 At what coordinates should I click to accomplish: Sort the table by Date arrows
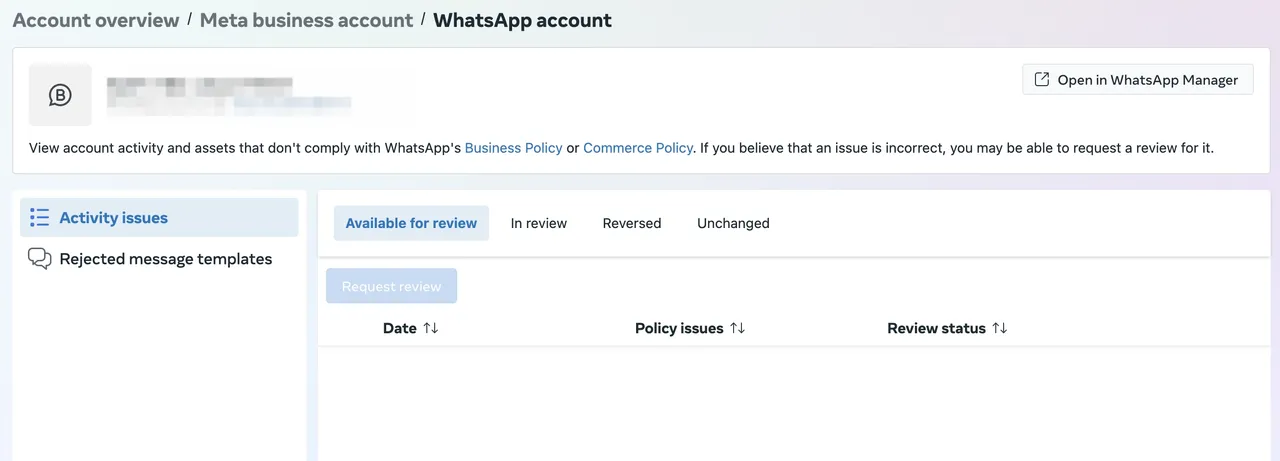click(x=431, y=328)
